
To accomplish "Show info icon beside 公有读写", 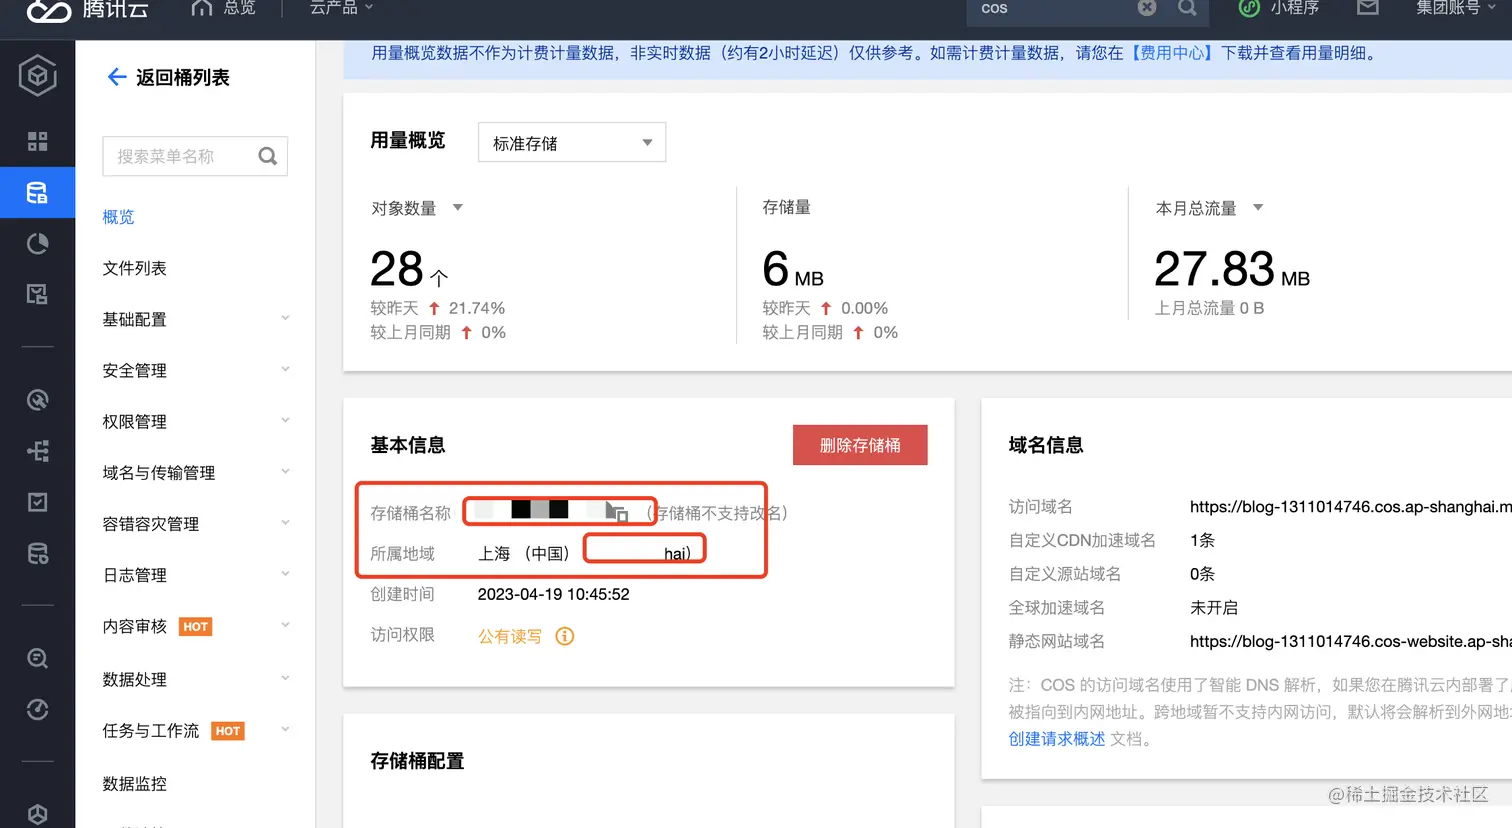I will click(565, 636).
